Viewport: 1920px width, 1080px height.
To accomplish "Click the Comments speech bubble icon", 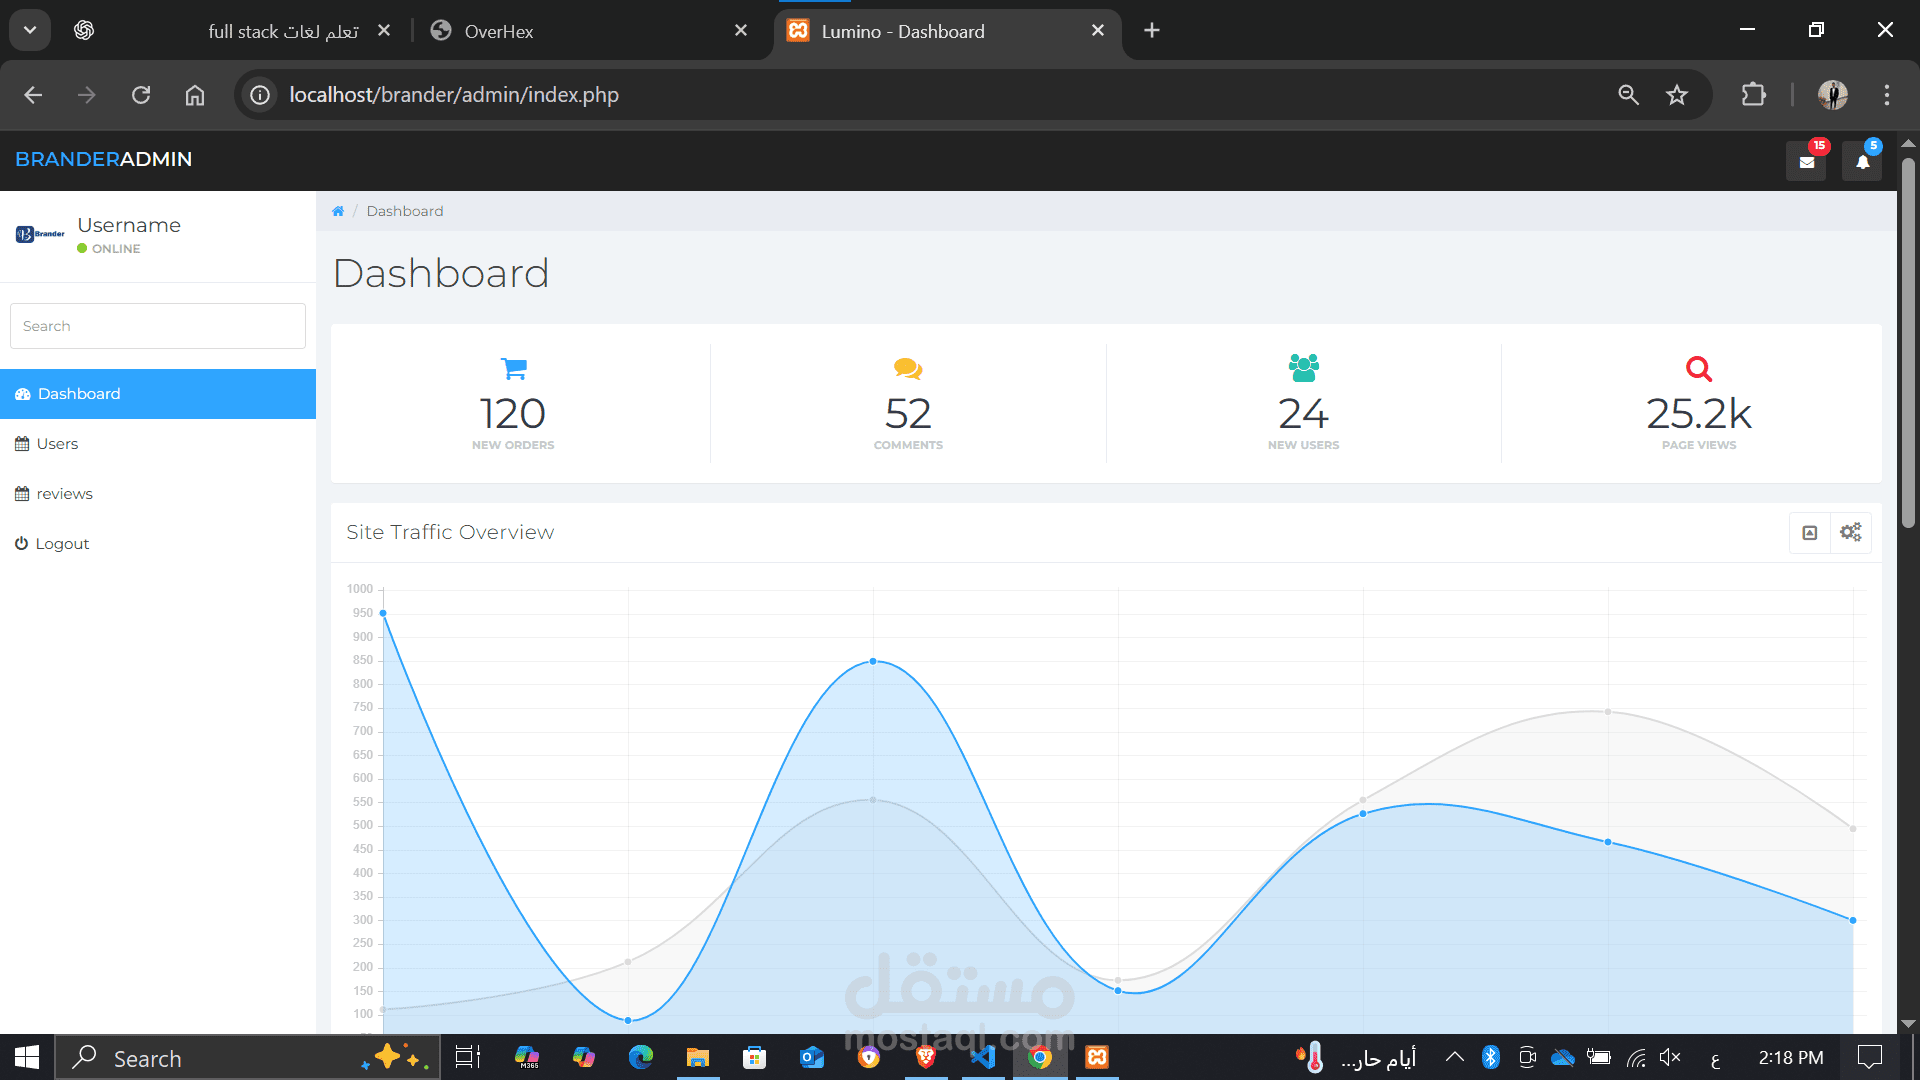I will (908, 369).
